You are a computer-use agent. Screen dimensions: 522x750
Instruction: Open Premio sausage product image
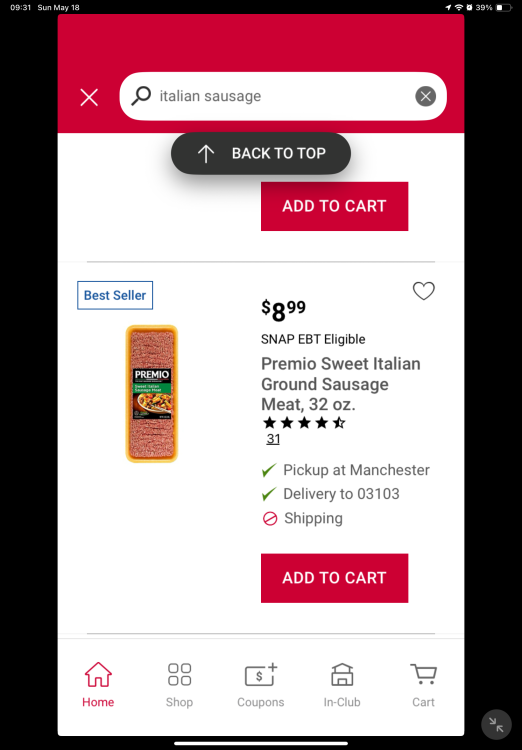(152, 394)
